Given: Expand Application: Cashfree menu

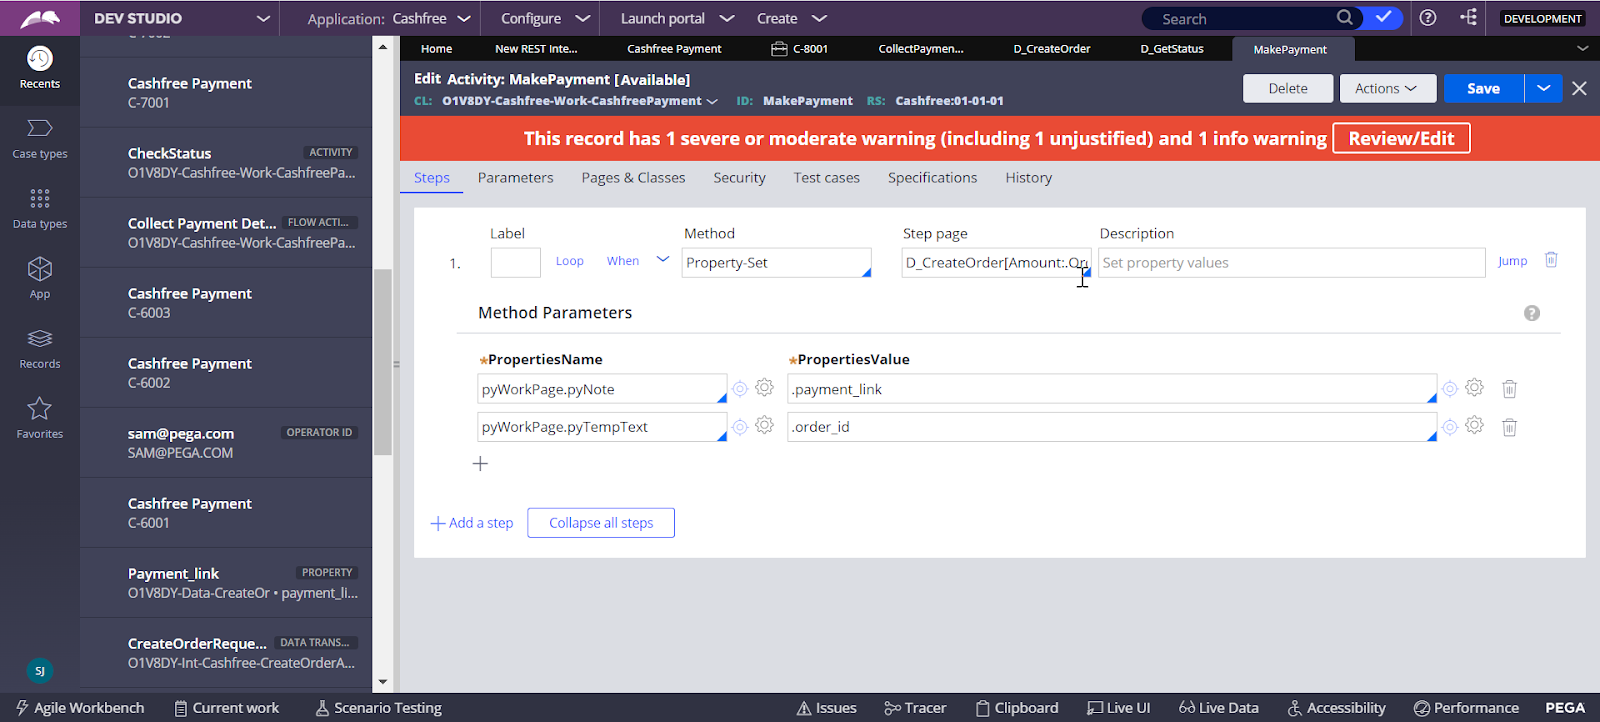Looking at the screenshot, I should 389,18.
